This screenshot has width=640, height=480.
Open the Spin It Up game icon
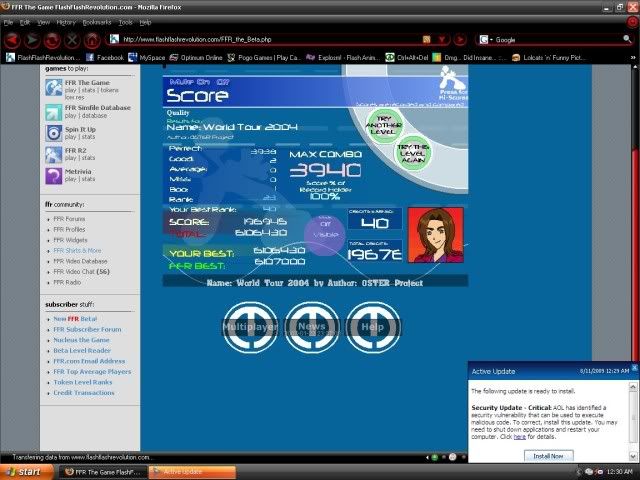[53, 131]
